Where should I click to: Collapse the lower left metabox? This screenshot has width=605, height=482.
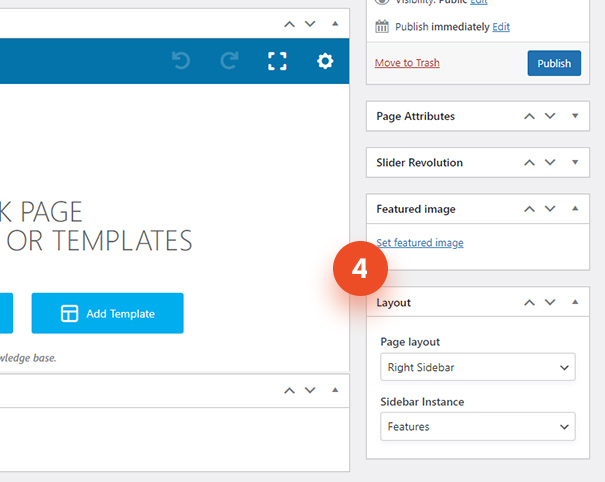tap(335, 390)
